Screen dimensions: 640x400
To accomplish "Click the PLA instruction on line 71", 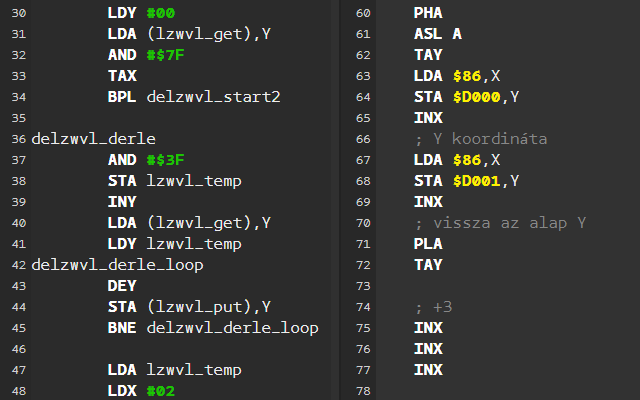I will [x=428, y=244].
